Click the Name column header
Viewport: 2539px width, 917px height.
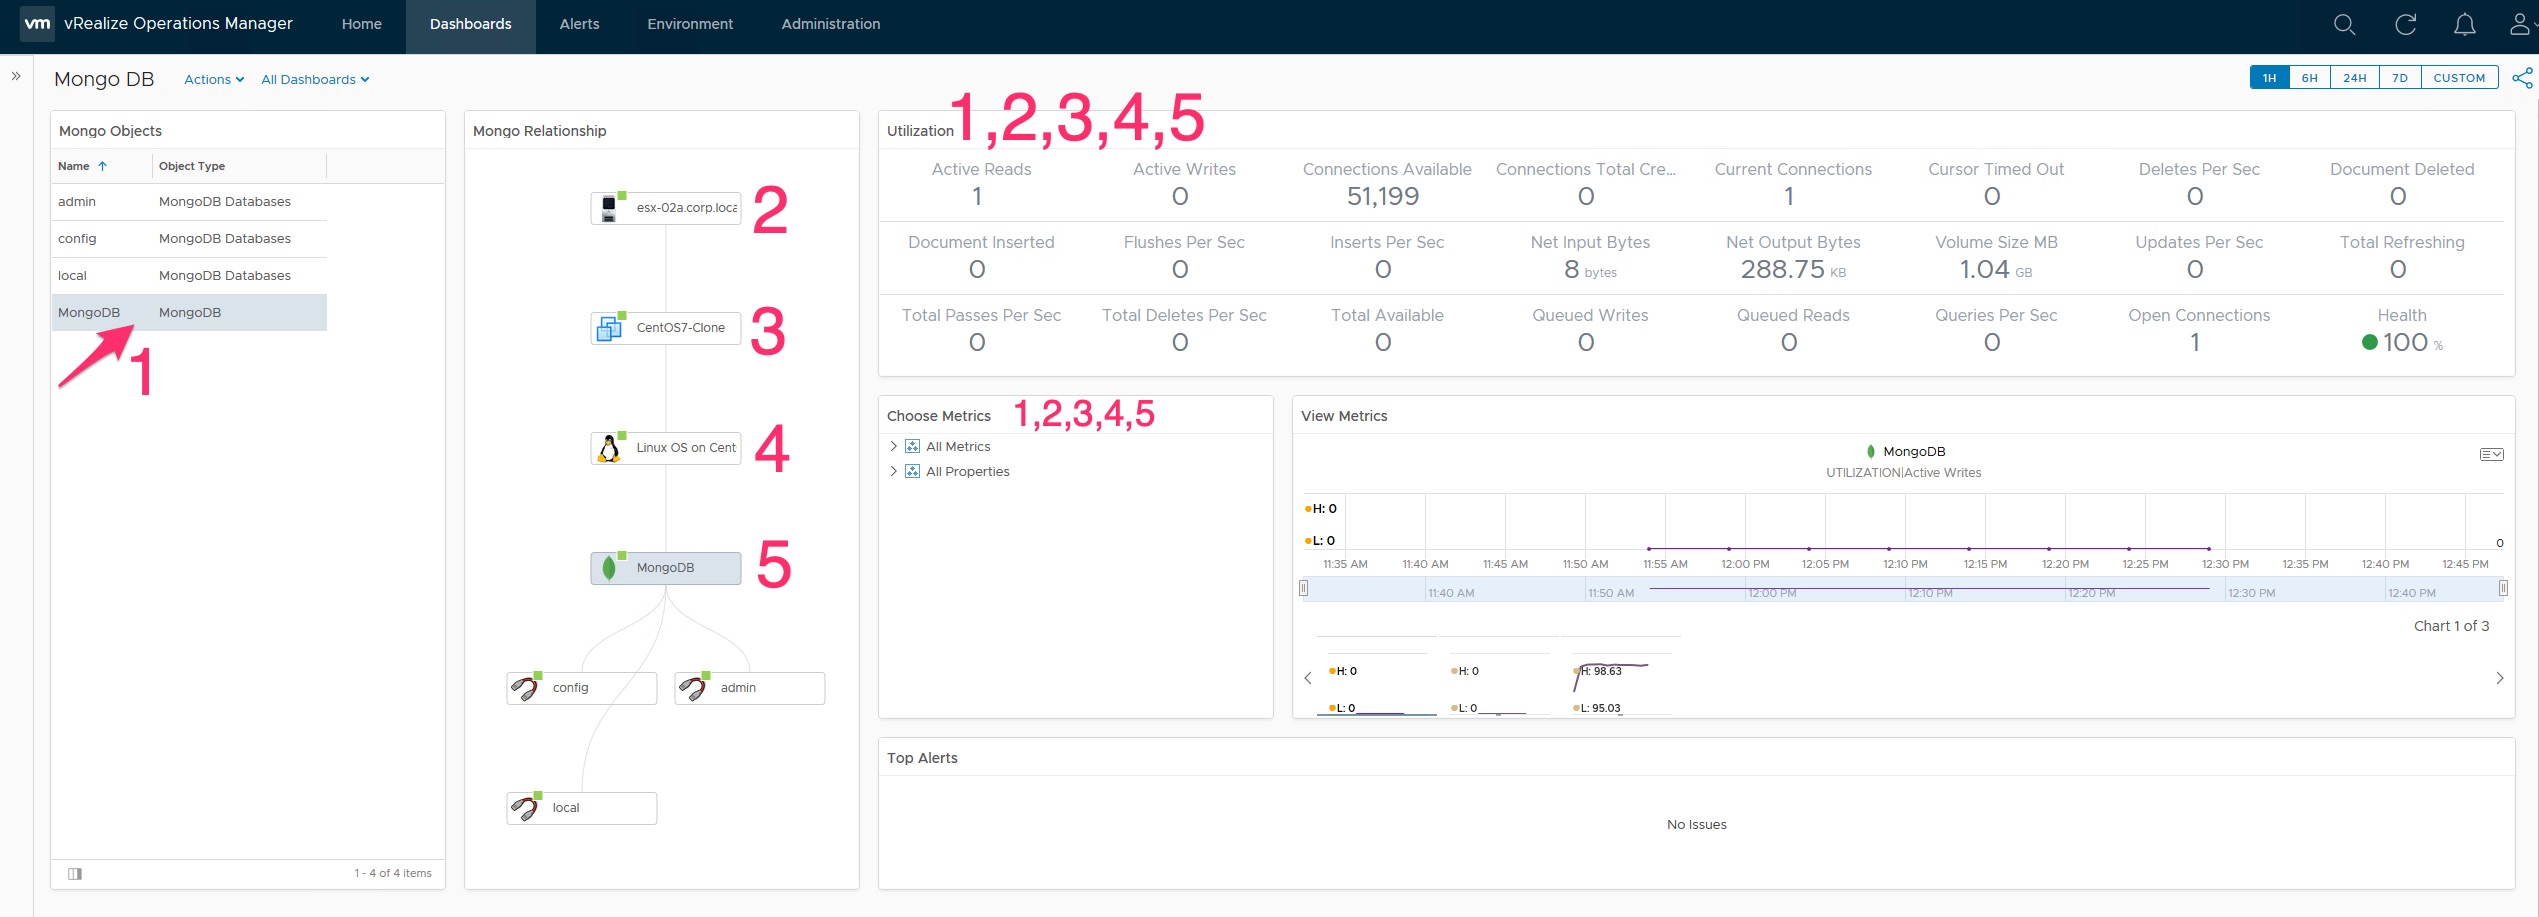click(73, 166)
